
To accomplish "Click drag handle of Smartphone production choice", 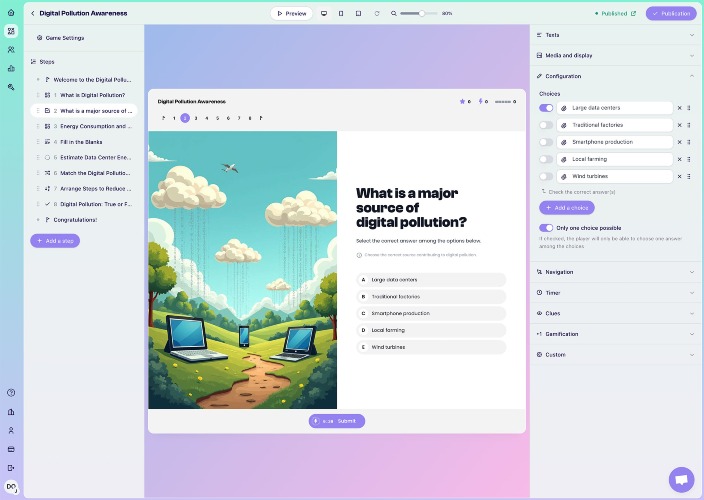I will [x=689, y=142].
